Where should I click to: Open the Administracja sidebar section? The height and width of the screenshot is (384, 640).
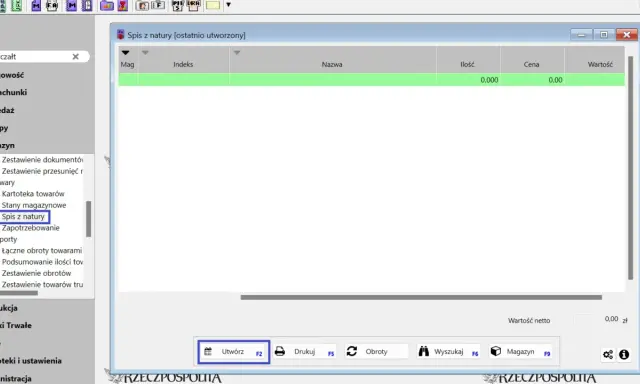[x=16, y=379]
